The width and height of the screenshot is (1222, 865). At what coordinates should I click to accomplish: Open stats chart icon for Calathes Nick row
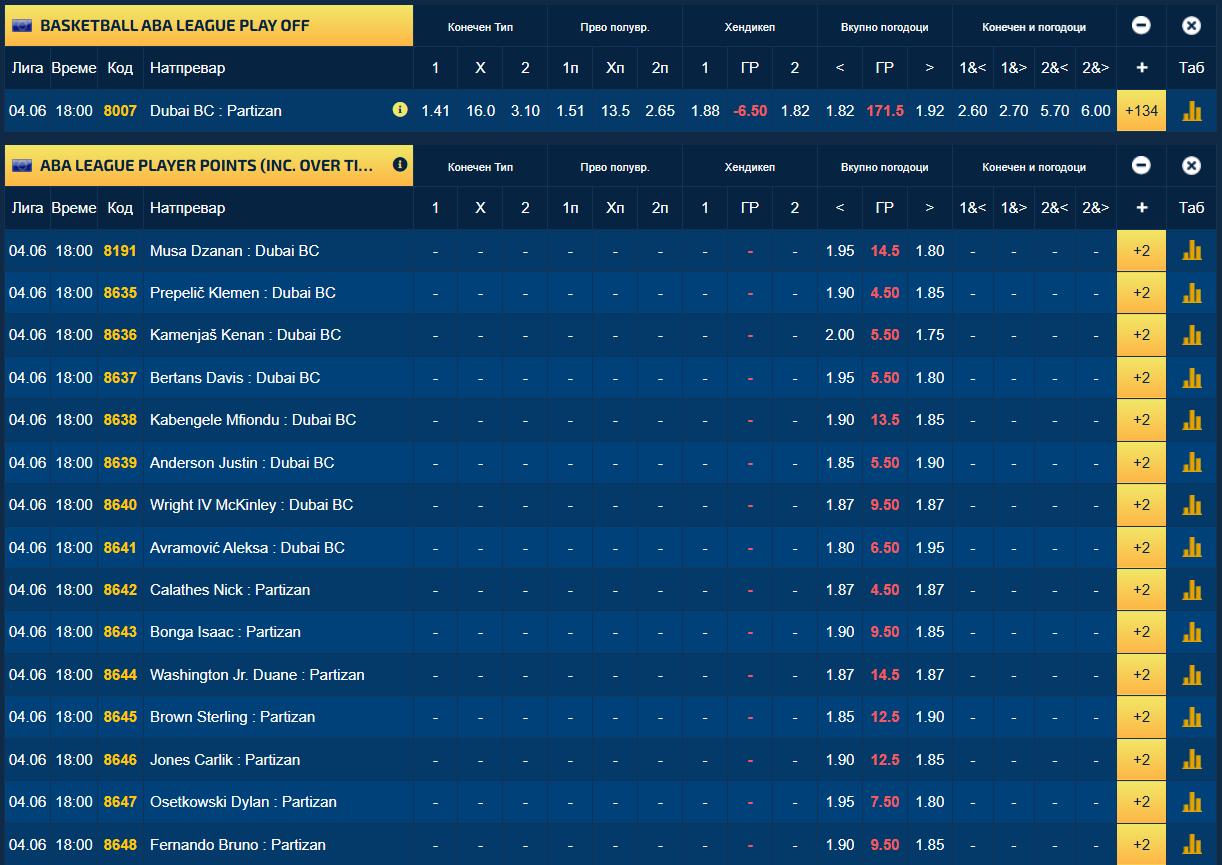[1191, 590]
